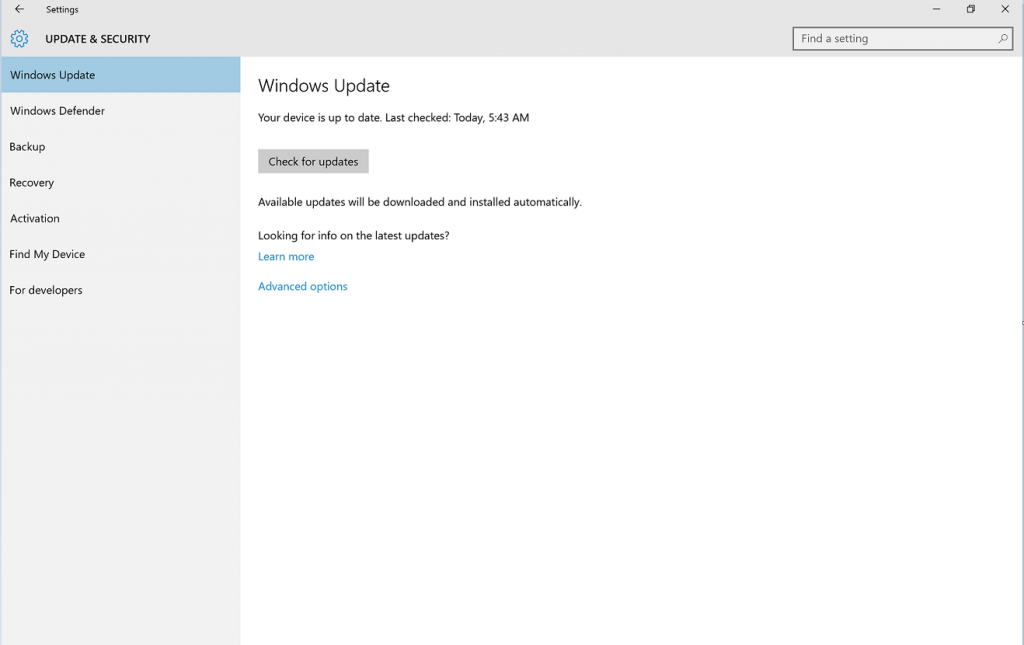1024x645 pixels.
Task: Follow the Learn more link
Action: (x=286, y=257)
